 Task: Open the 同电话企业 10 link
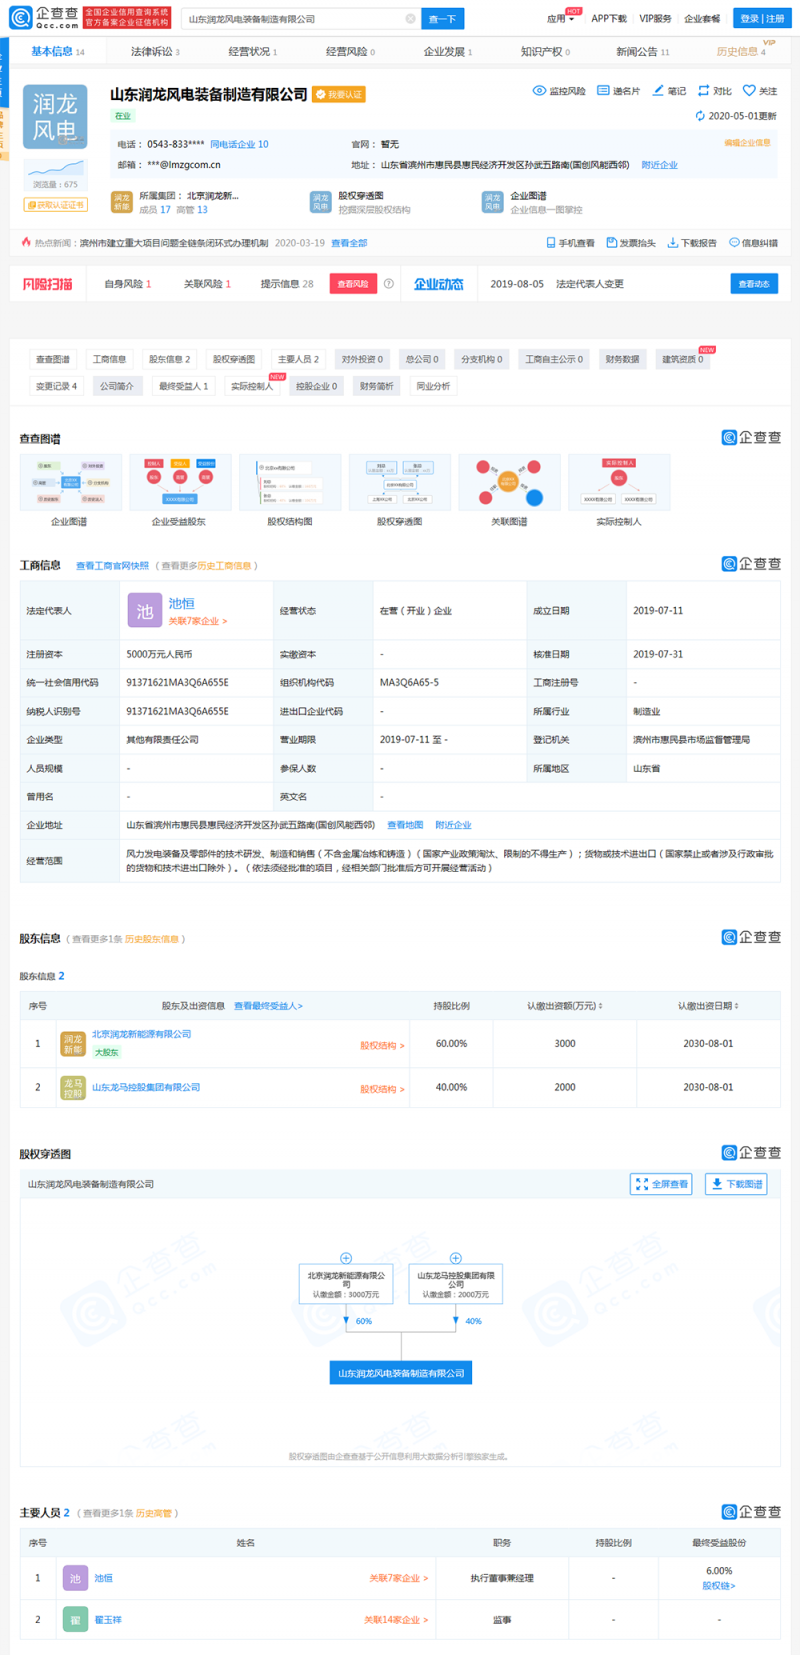(x=239, y=144)
